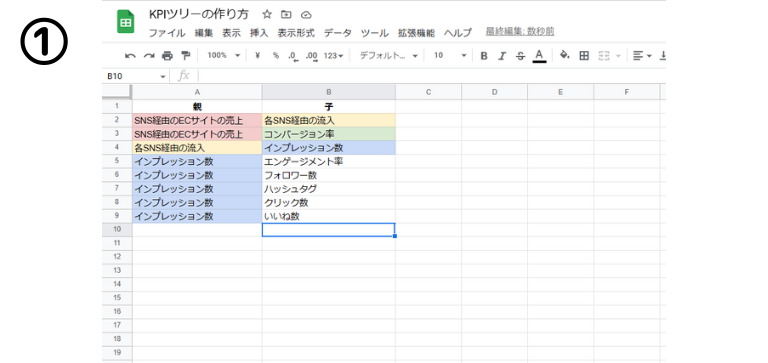Click the merge cells icon
This screenshot has width=768, height=363.
click(x=603, y=56)
